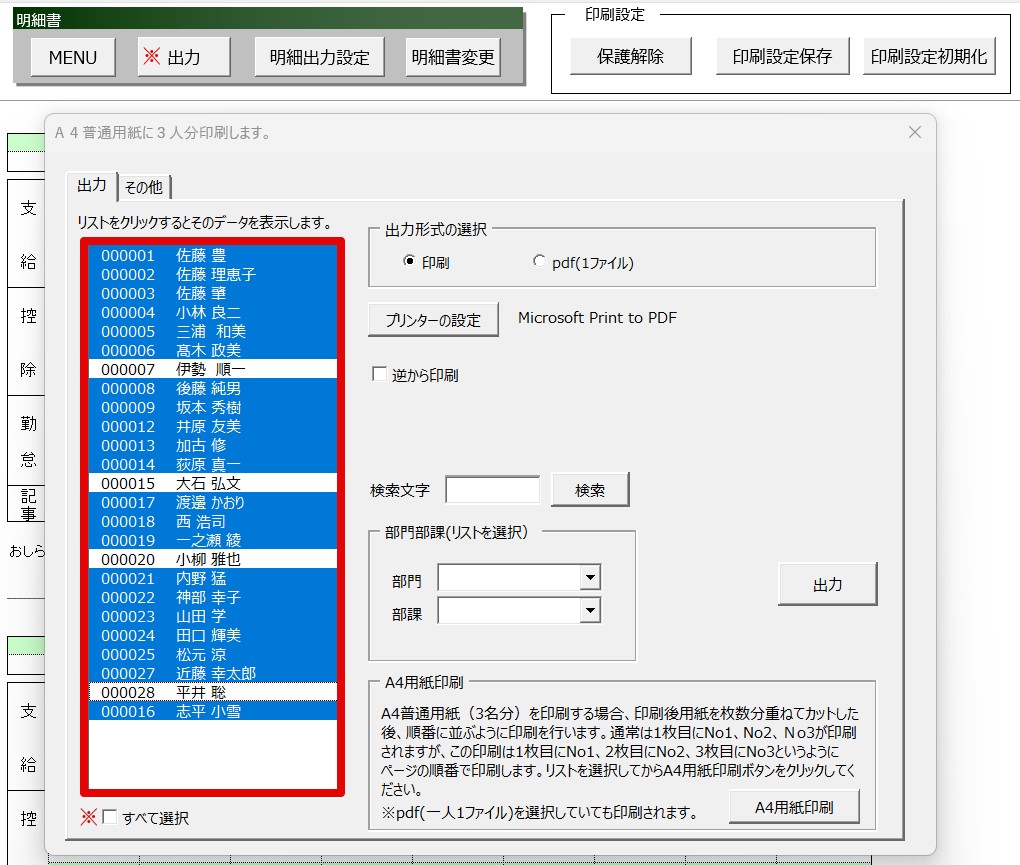
Task: Select list row 000028 平井 聡
Action: pos(213,692)
